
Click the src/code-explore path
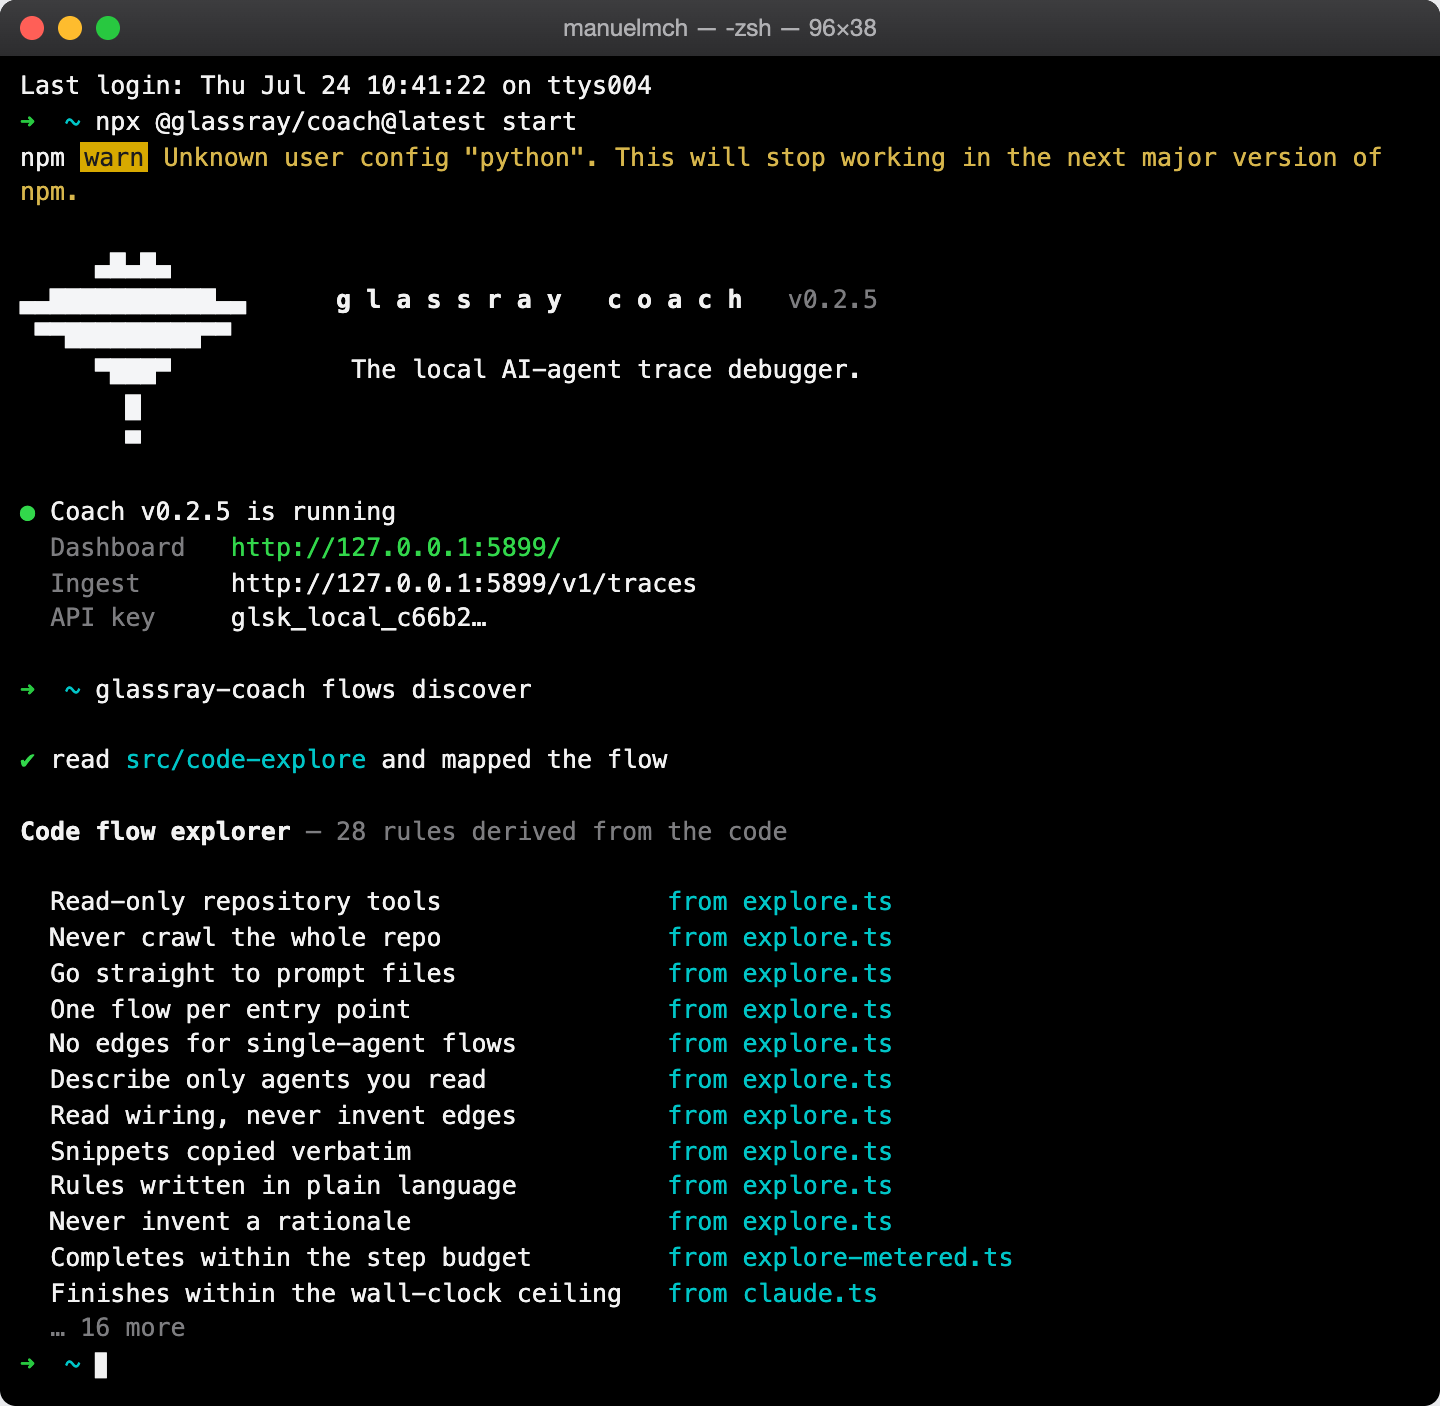246,759
